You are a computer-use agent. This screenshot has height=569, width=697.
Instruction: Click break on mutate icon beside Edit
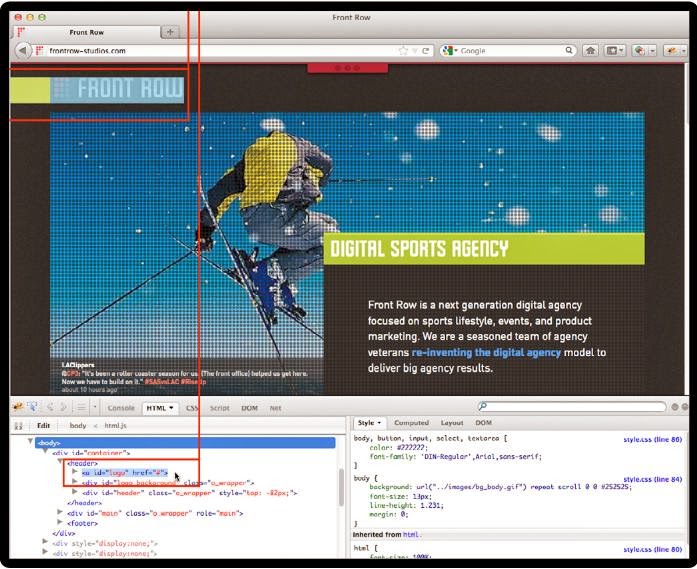tap(19, 426)
